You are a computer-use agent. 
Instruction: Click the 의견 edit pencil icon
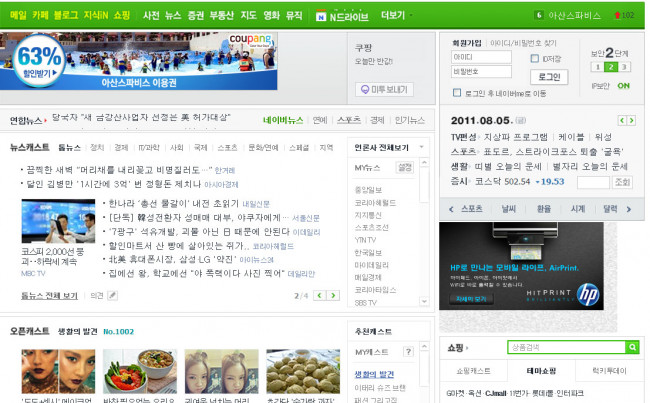112,296
